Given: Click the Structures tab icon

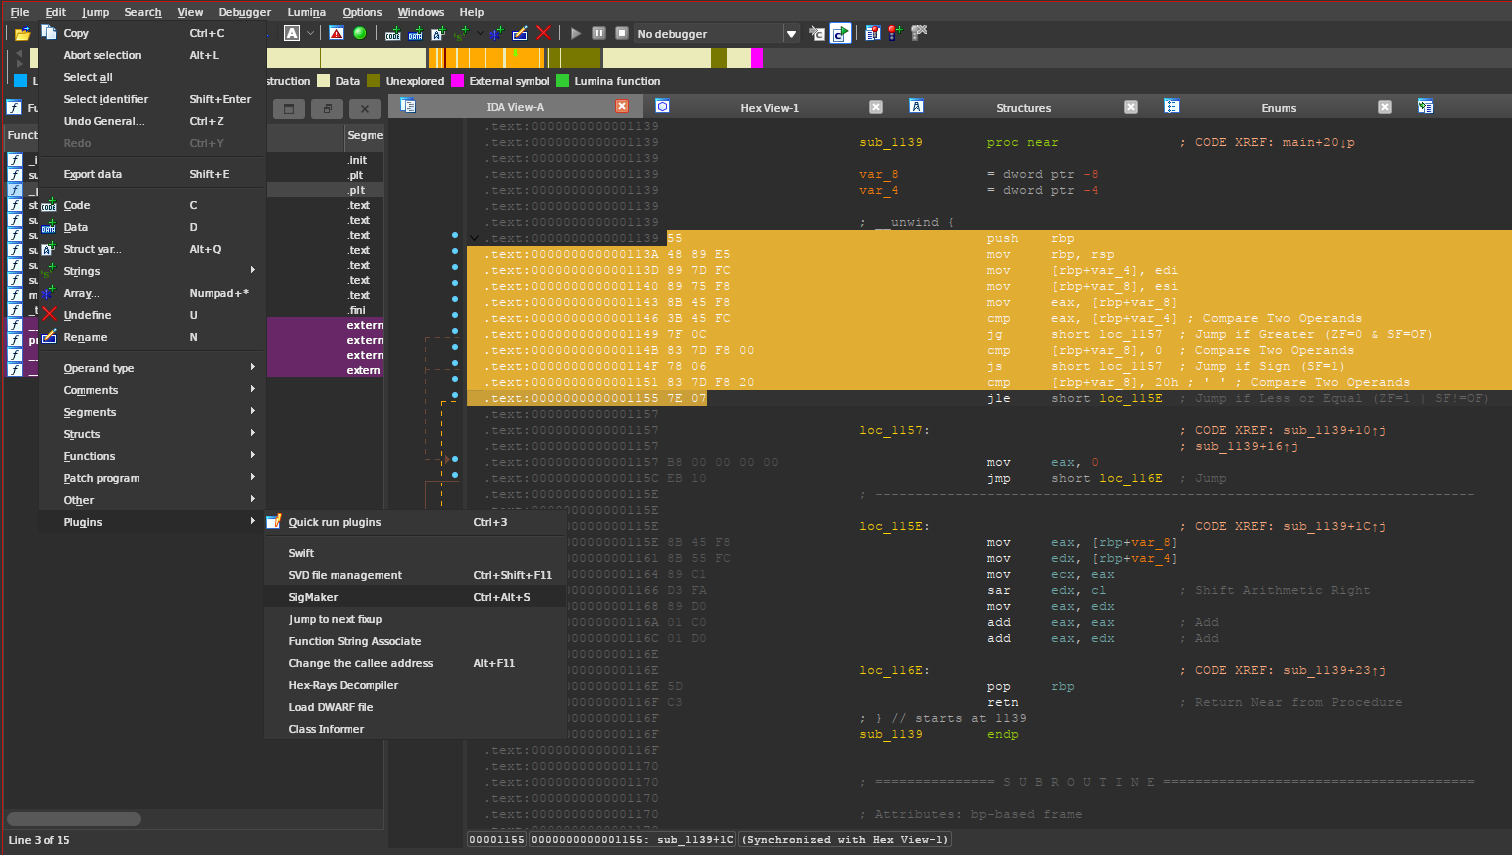Looking at the screenshot, I should click(x=916, y=106).
